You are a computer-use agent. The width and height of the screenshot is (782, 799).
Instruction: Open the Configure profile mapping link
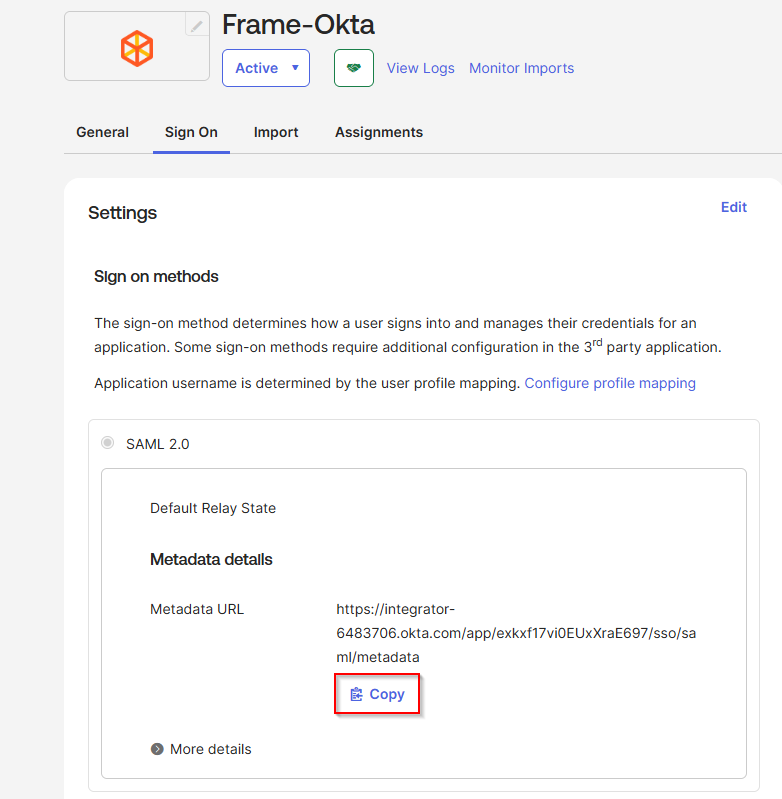[610, 383]
